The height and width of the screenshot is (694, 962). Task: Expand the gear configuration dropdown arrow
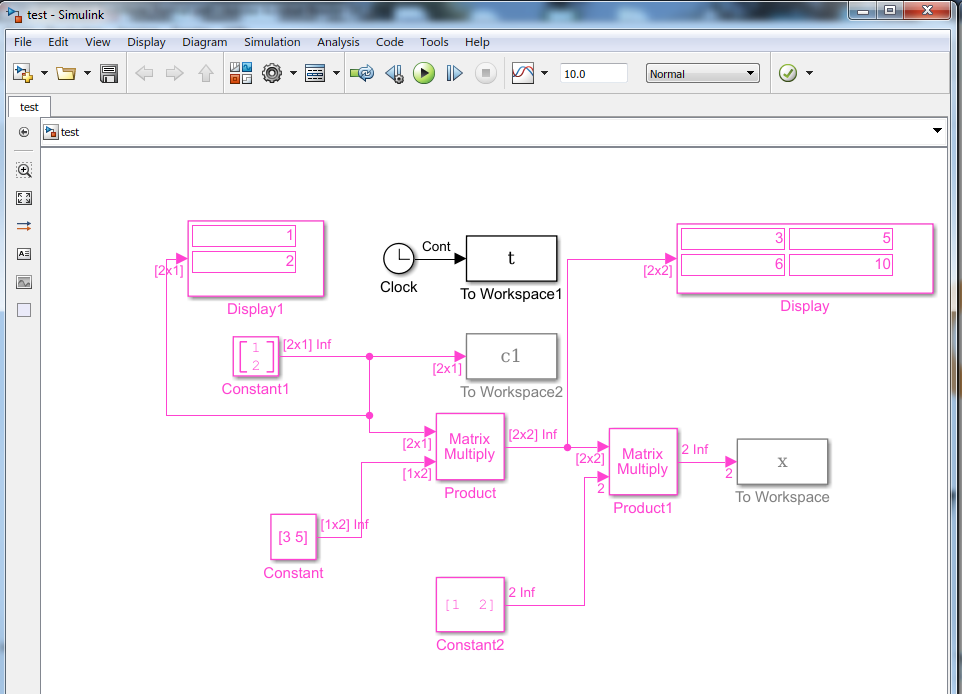point(293,74)
